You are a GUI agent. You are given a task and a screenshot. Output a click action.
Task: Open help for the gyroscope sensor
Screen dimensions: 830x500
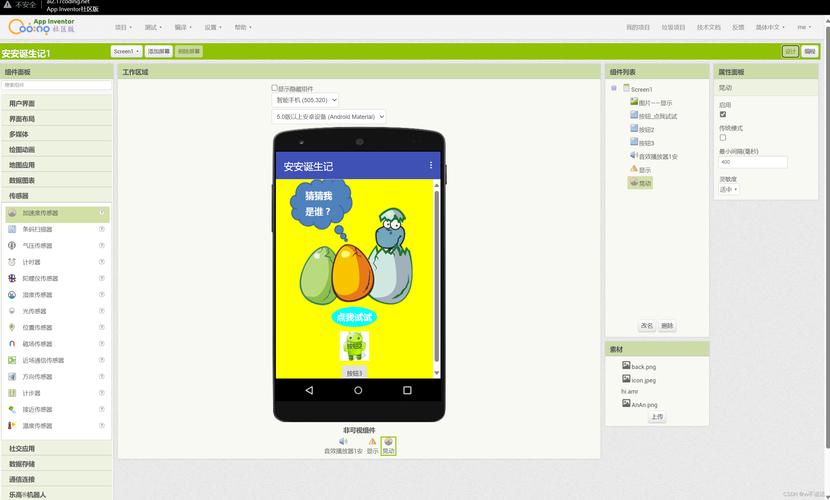[102, 278]
